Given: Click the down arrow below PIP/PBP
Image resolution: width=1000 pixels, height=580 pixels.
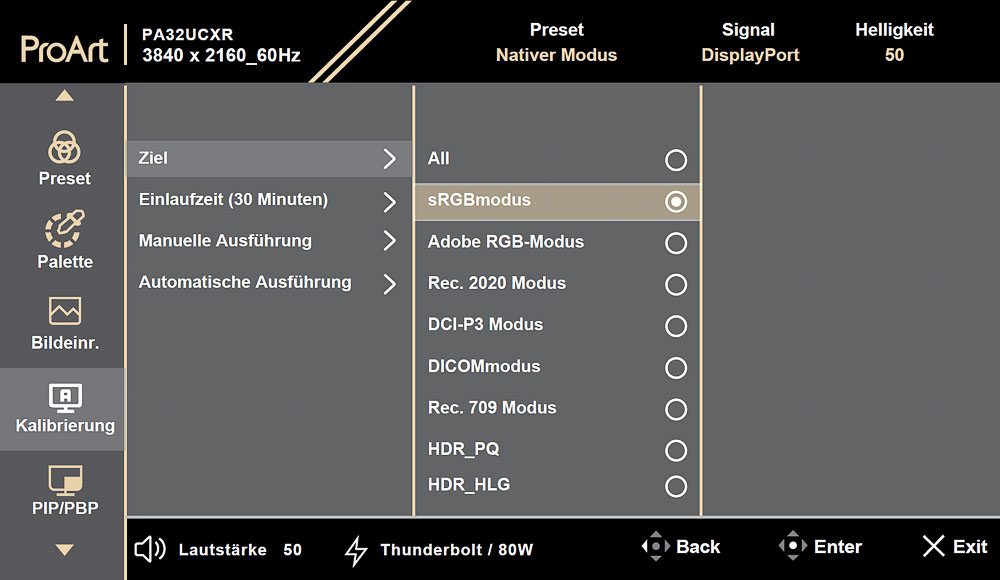Looking at the screenshot, I should 64,549.
